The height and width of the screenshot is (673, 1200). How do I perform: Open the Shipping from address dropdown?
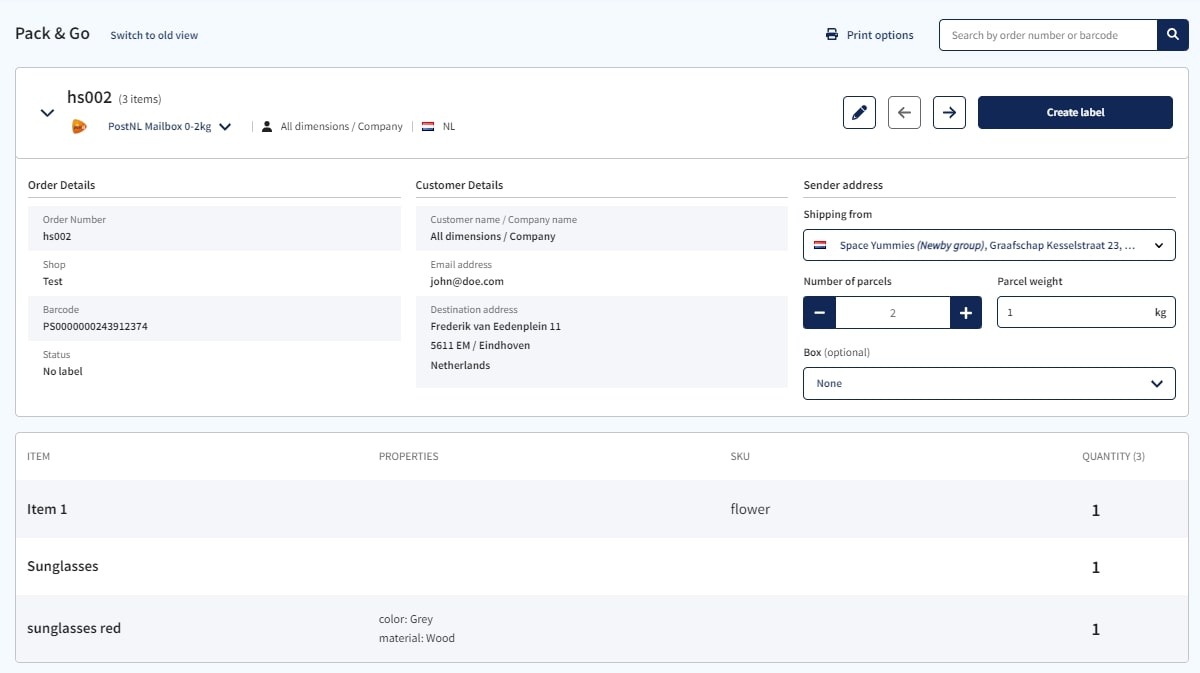[989, 245]
